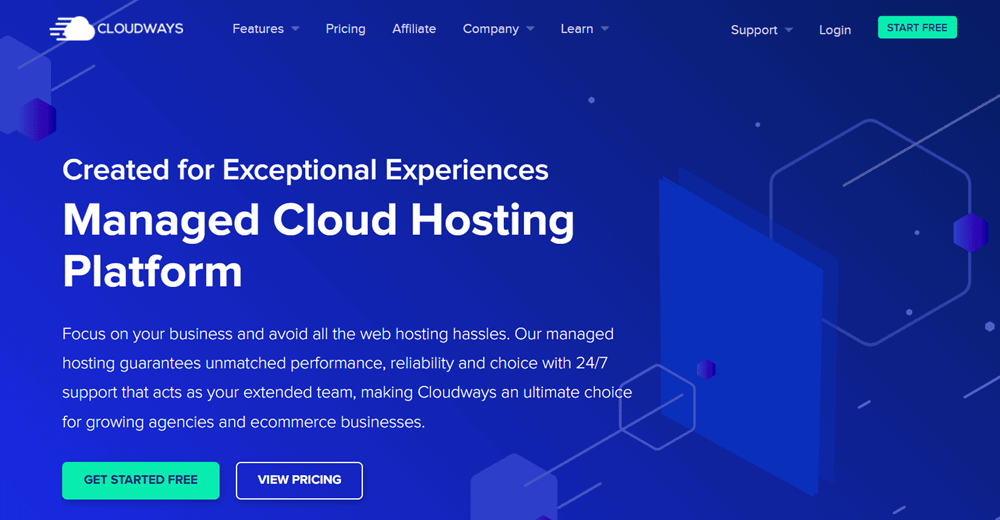Expand the Features dropdown arrow
1000x520 pixels.
pos(295,29)
